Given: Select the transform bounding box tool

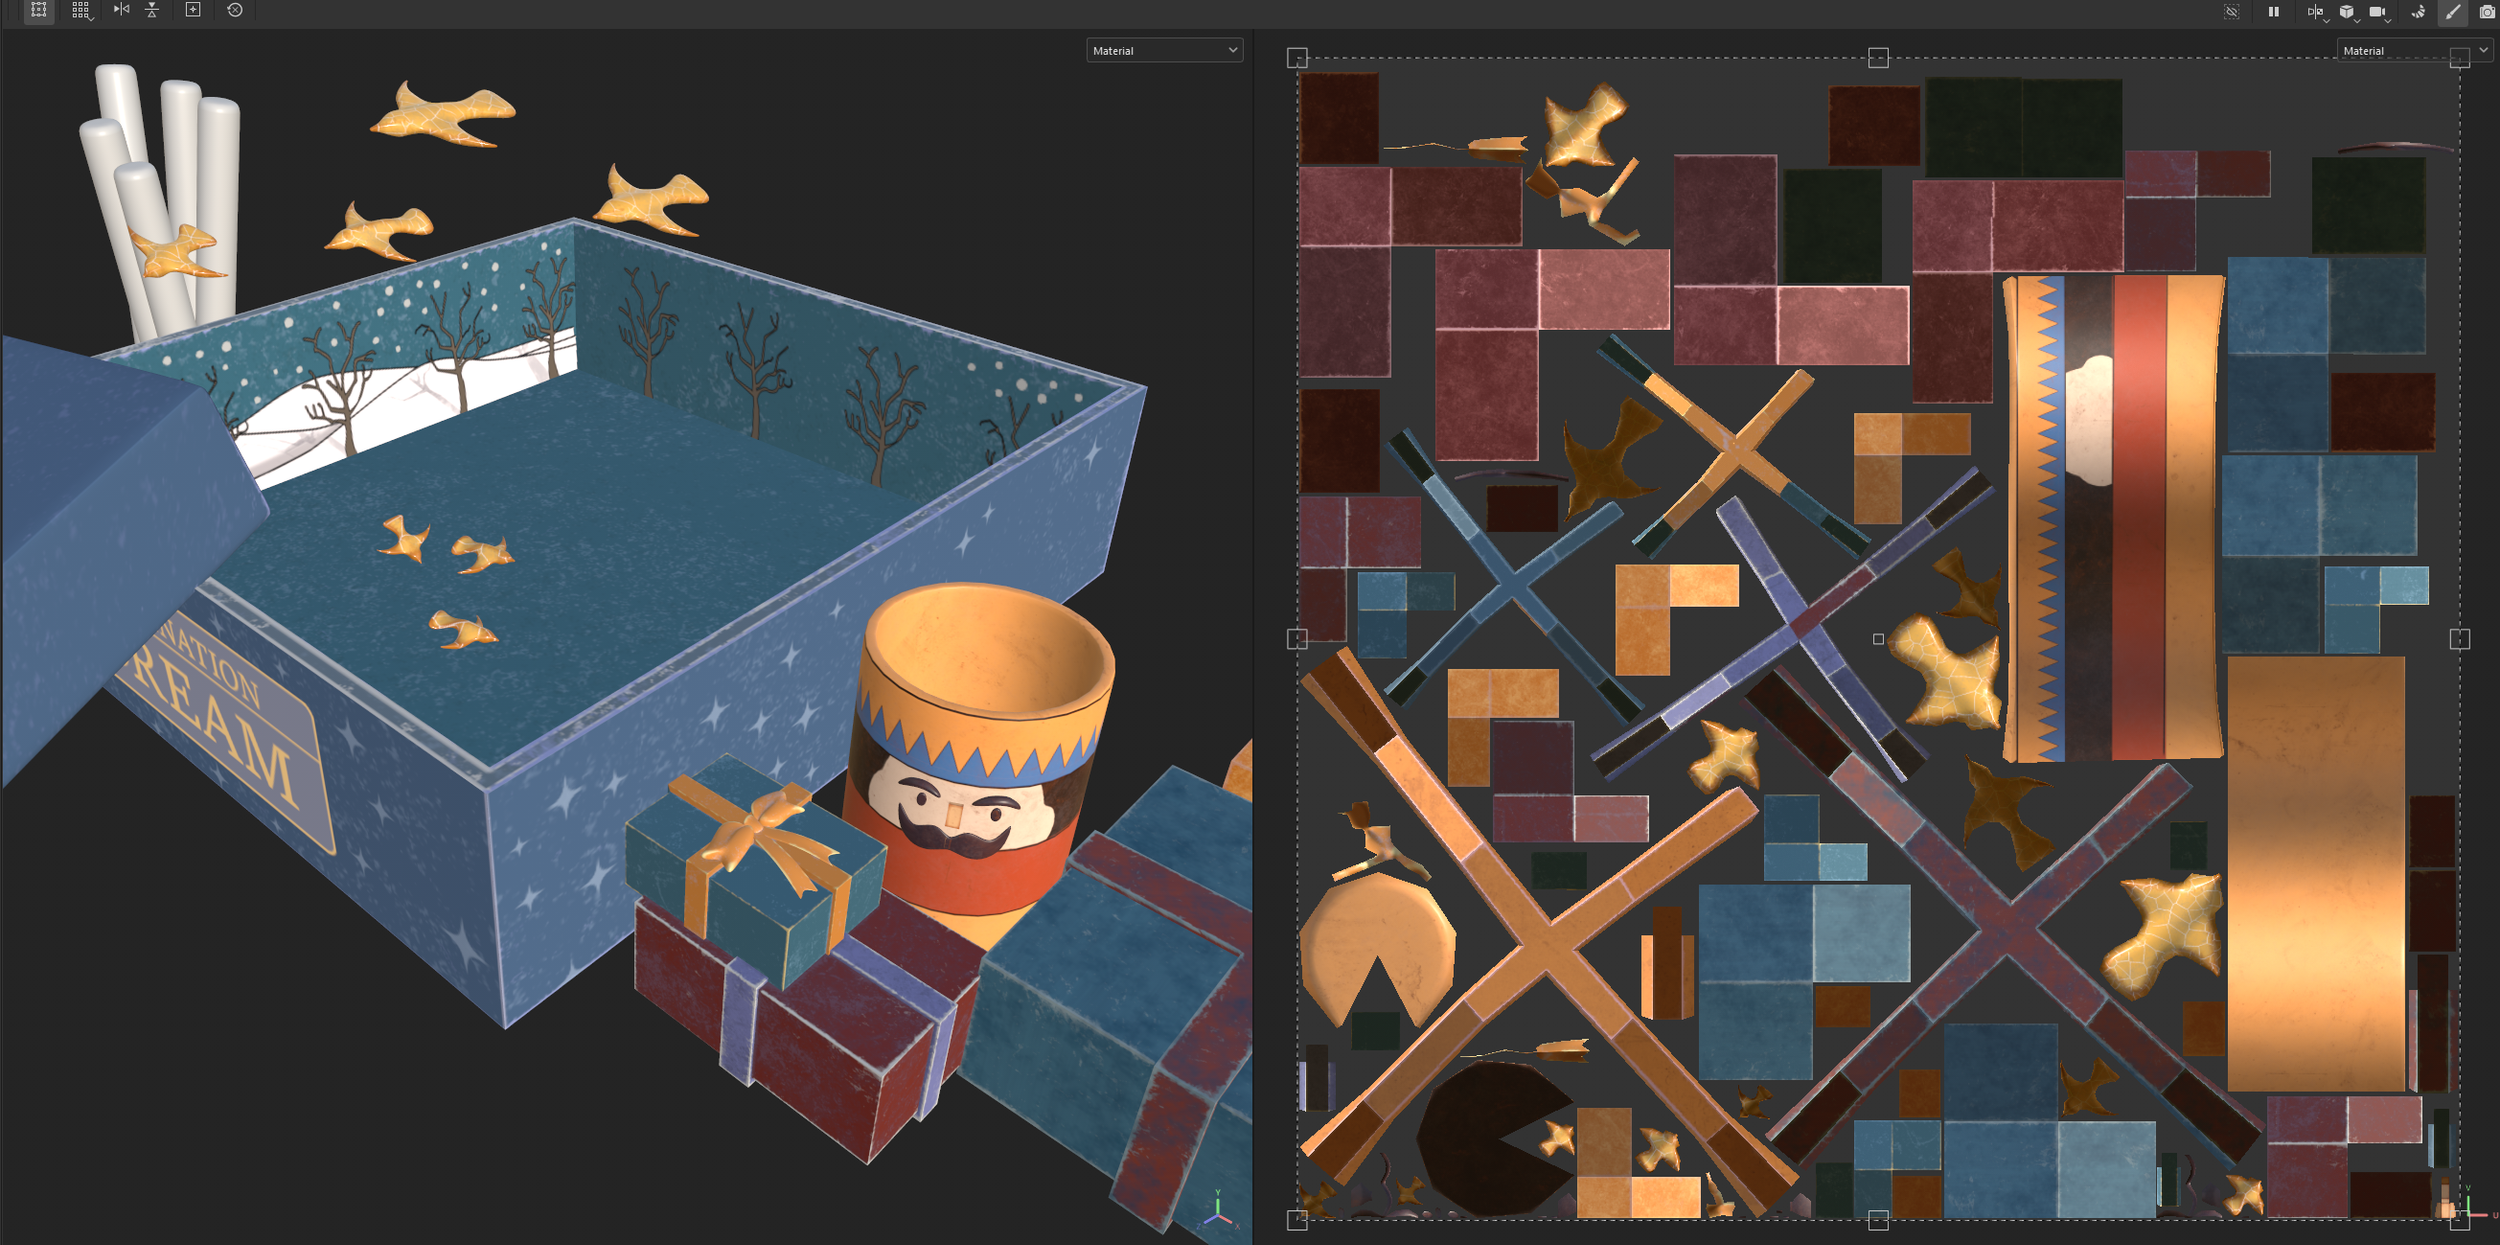Looking at the screenshot, I should tap(38, 10).
